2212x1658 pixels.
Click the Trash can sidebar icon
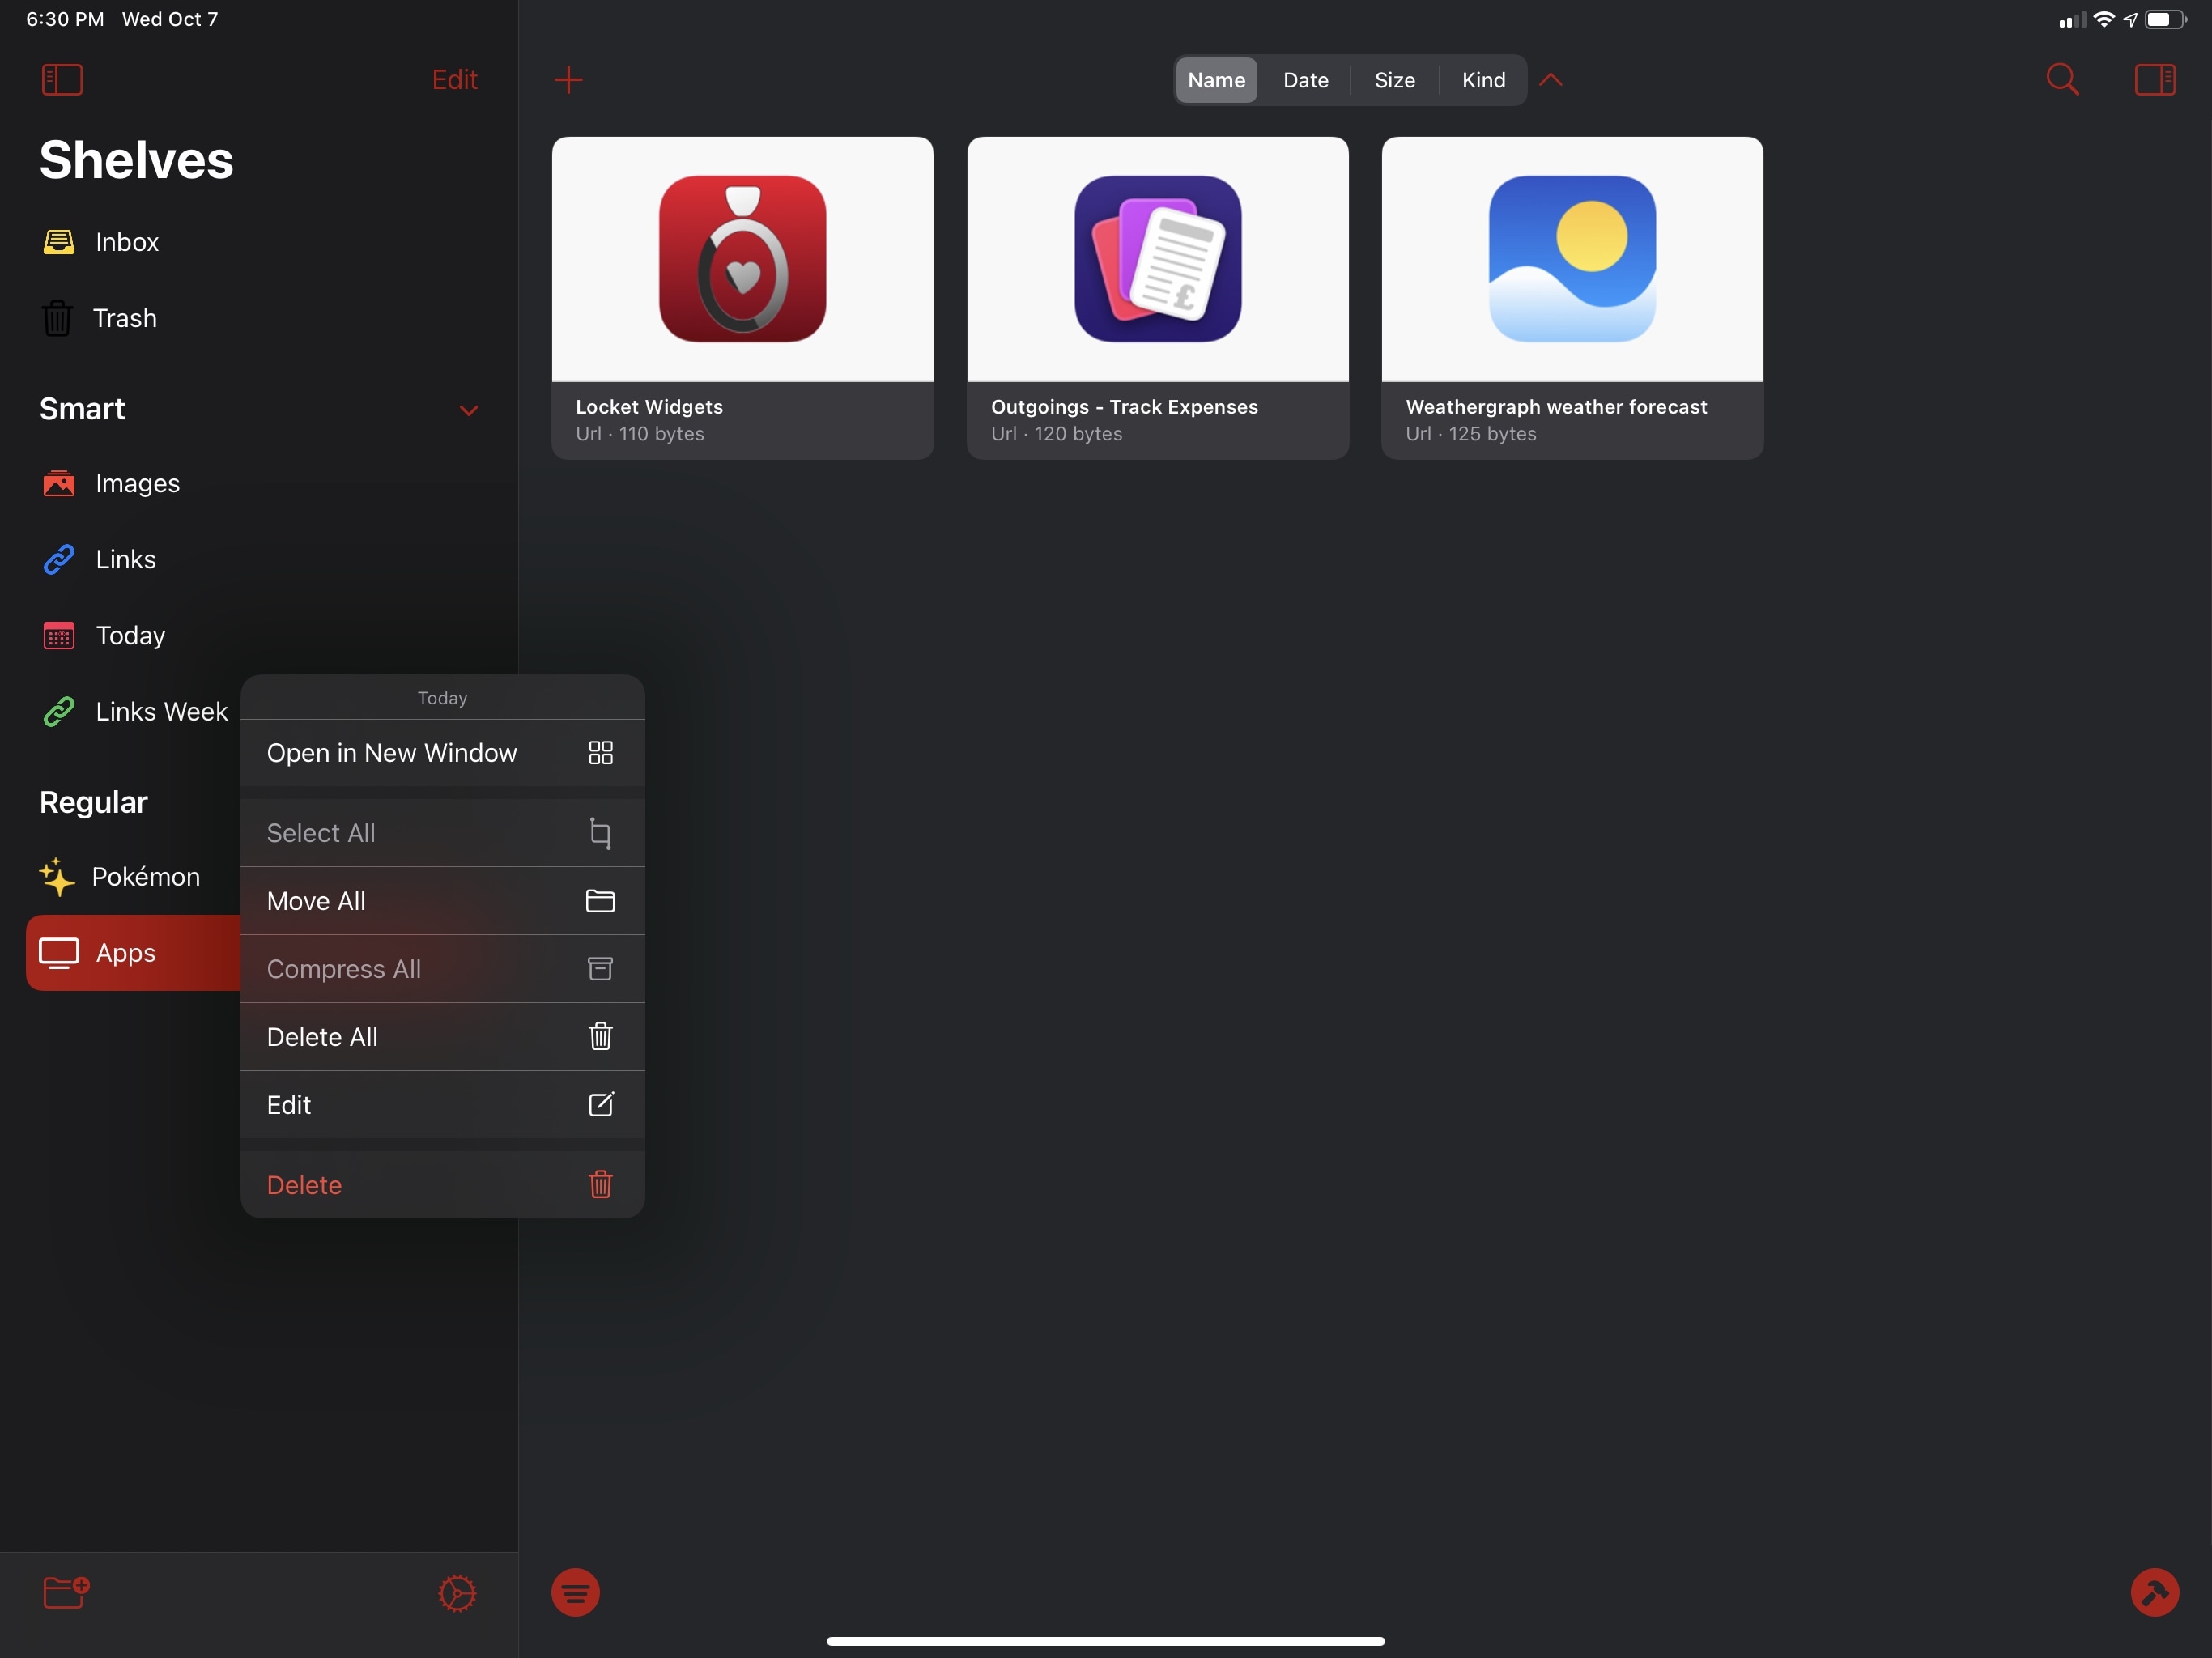pos(57,318)
